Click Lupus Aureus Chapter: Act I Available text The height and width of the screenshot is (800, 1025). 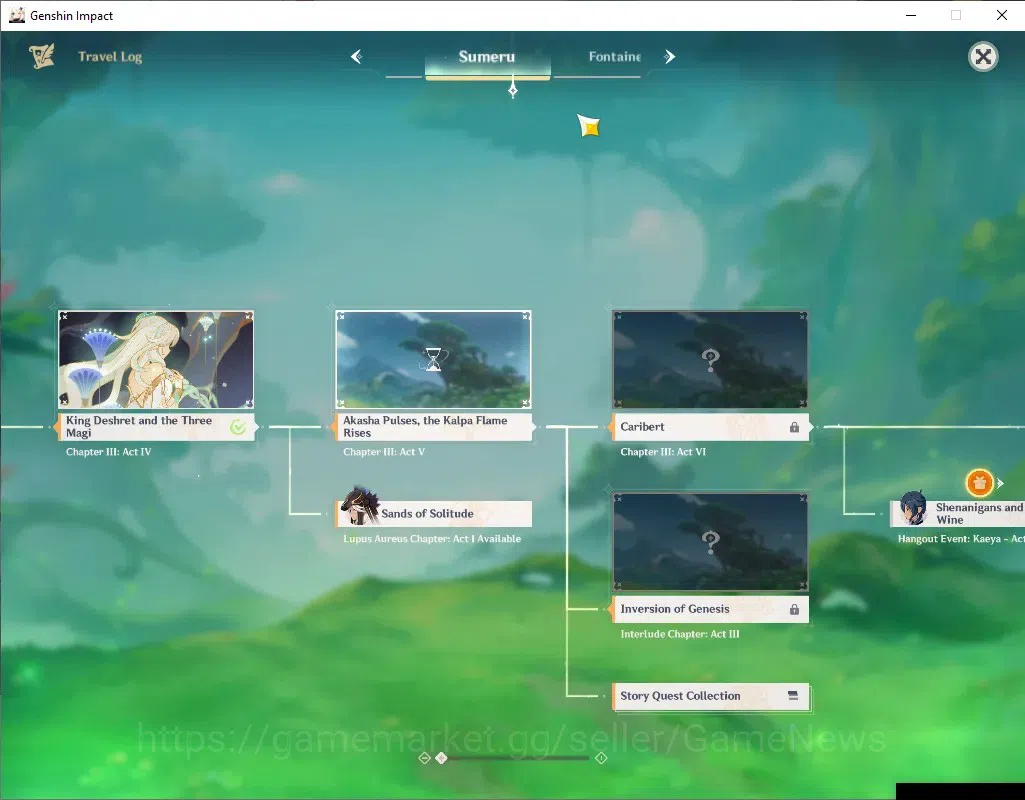coord(432,539)
